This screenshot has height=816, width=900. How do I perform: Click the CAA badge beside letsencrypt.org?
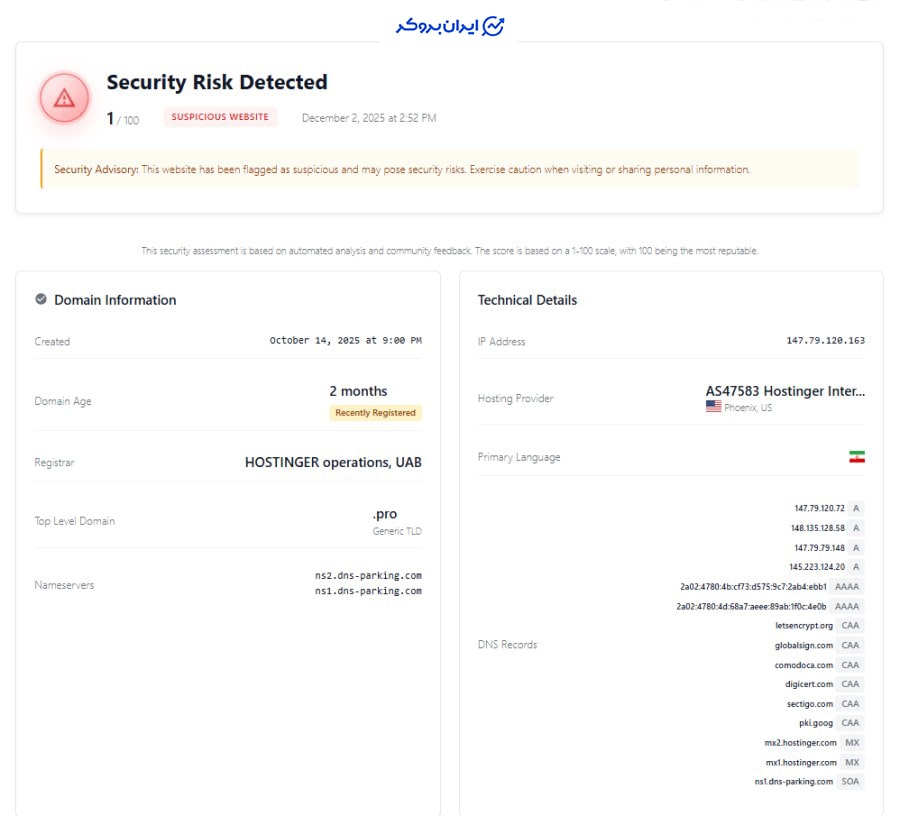(x=850, y=625)
